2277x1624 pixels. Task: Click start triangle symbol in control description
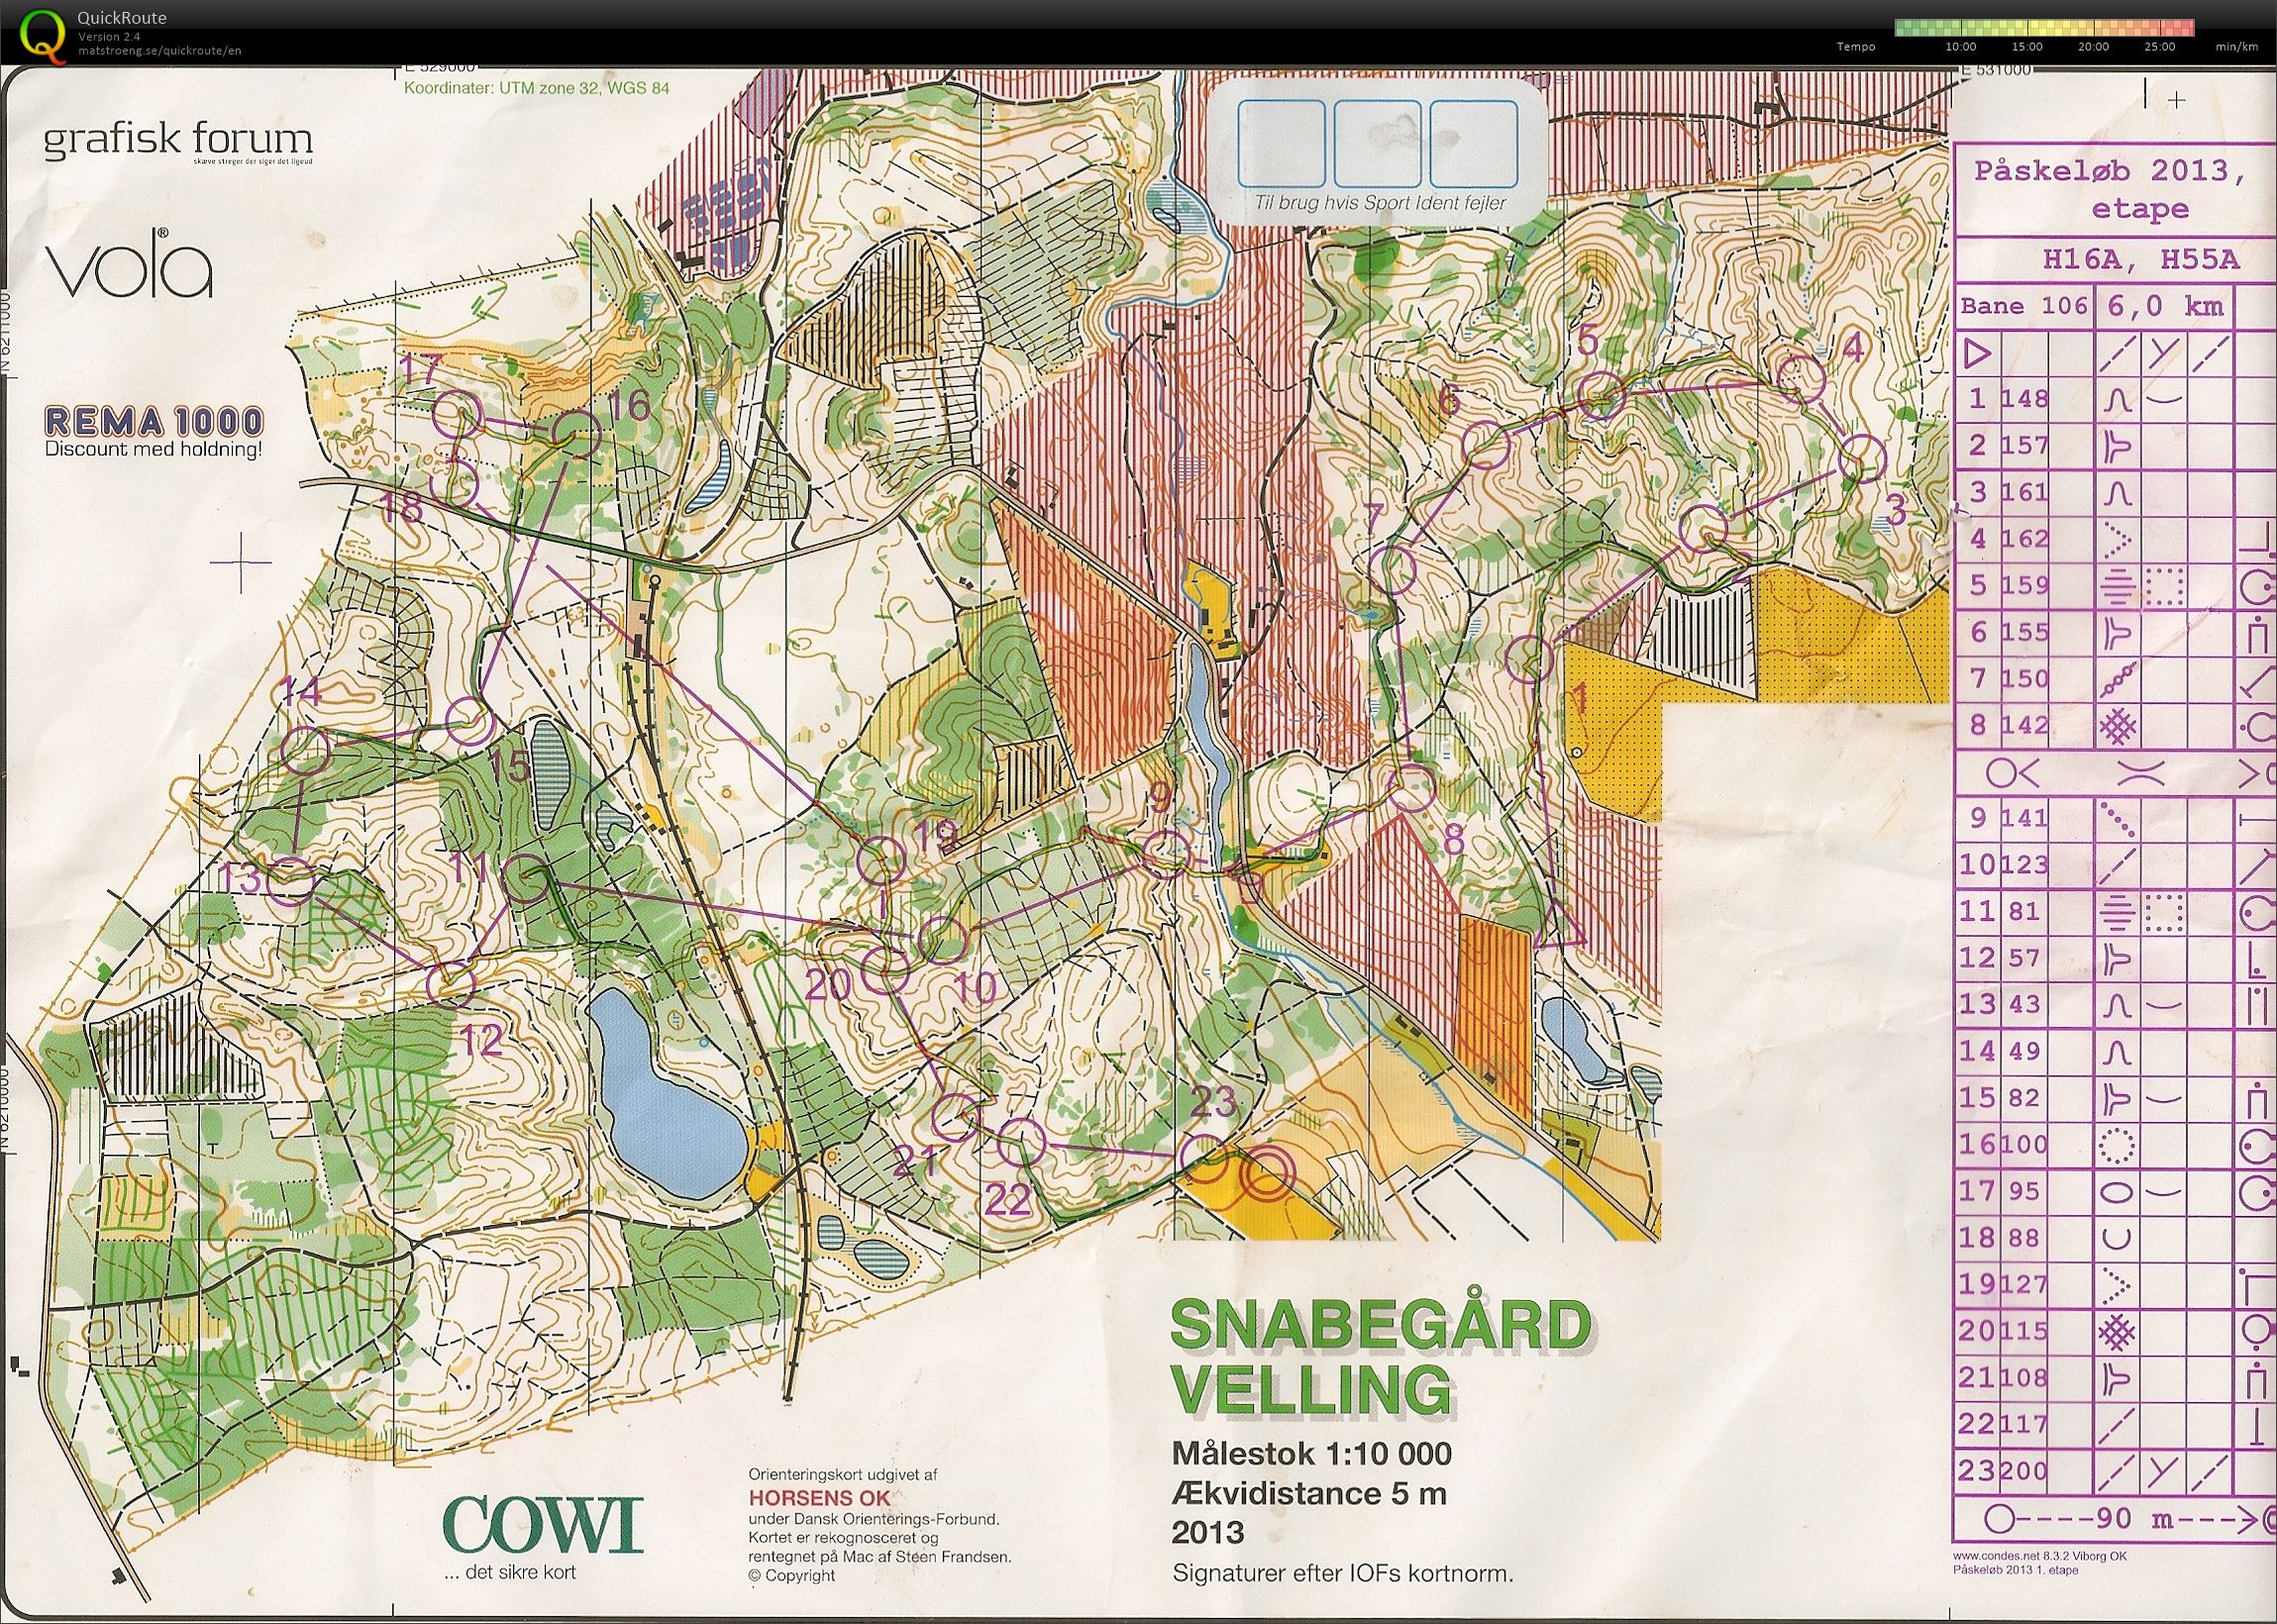[1977, 354]
